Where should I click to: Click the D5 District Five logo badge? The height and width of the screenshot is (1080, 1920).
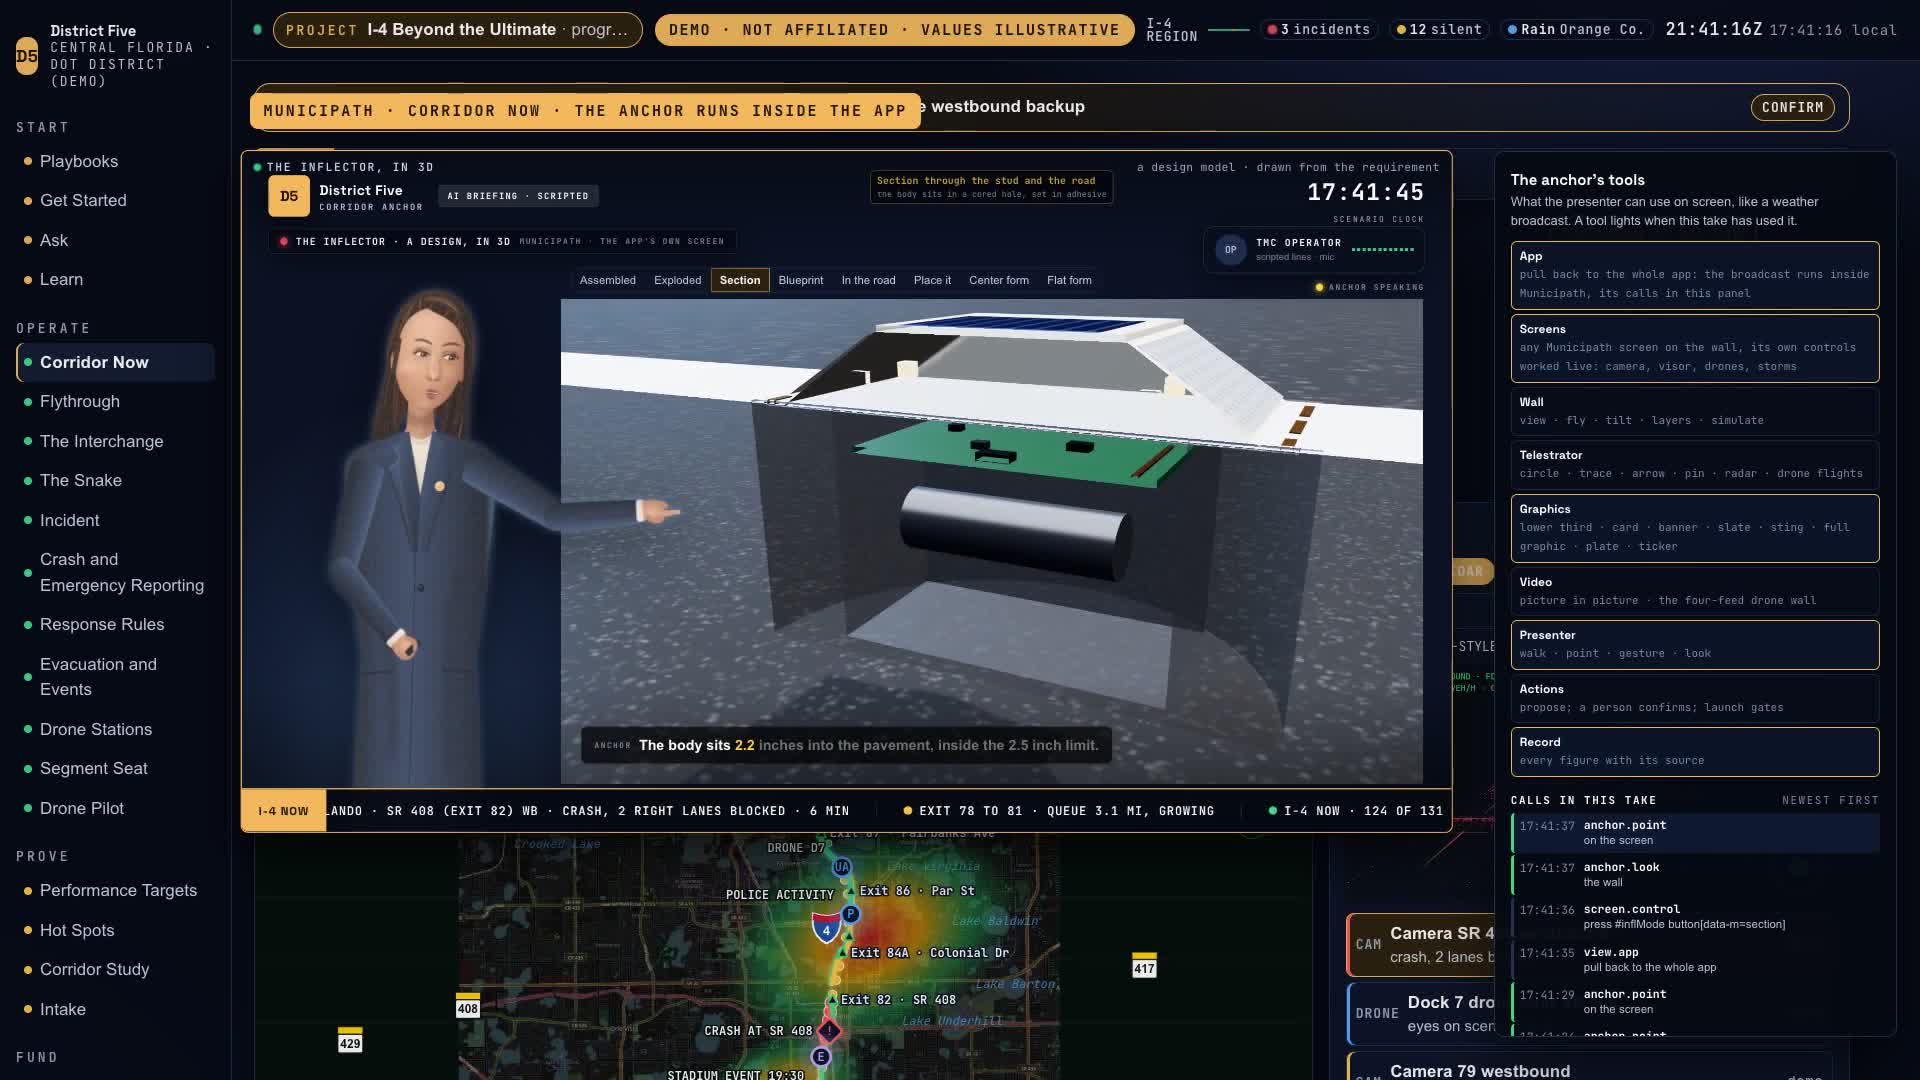point(27,56)
